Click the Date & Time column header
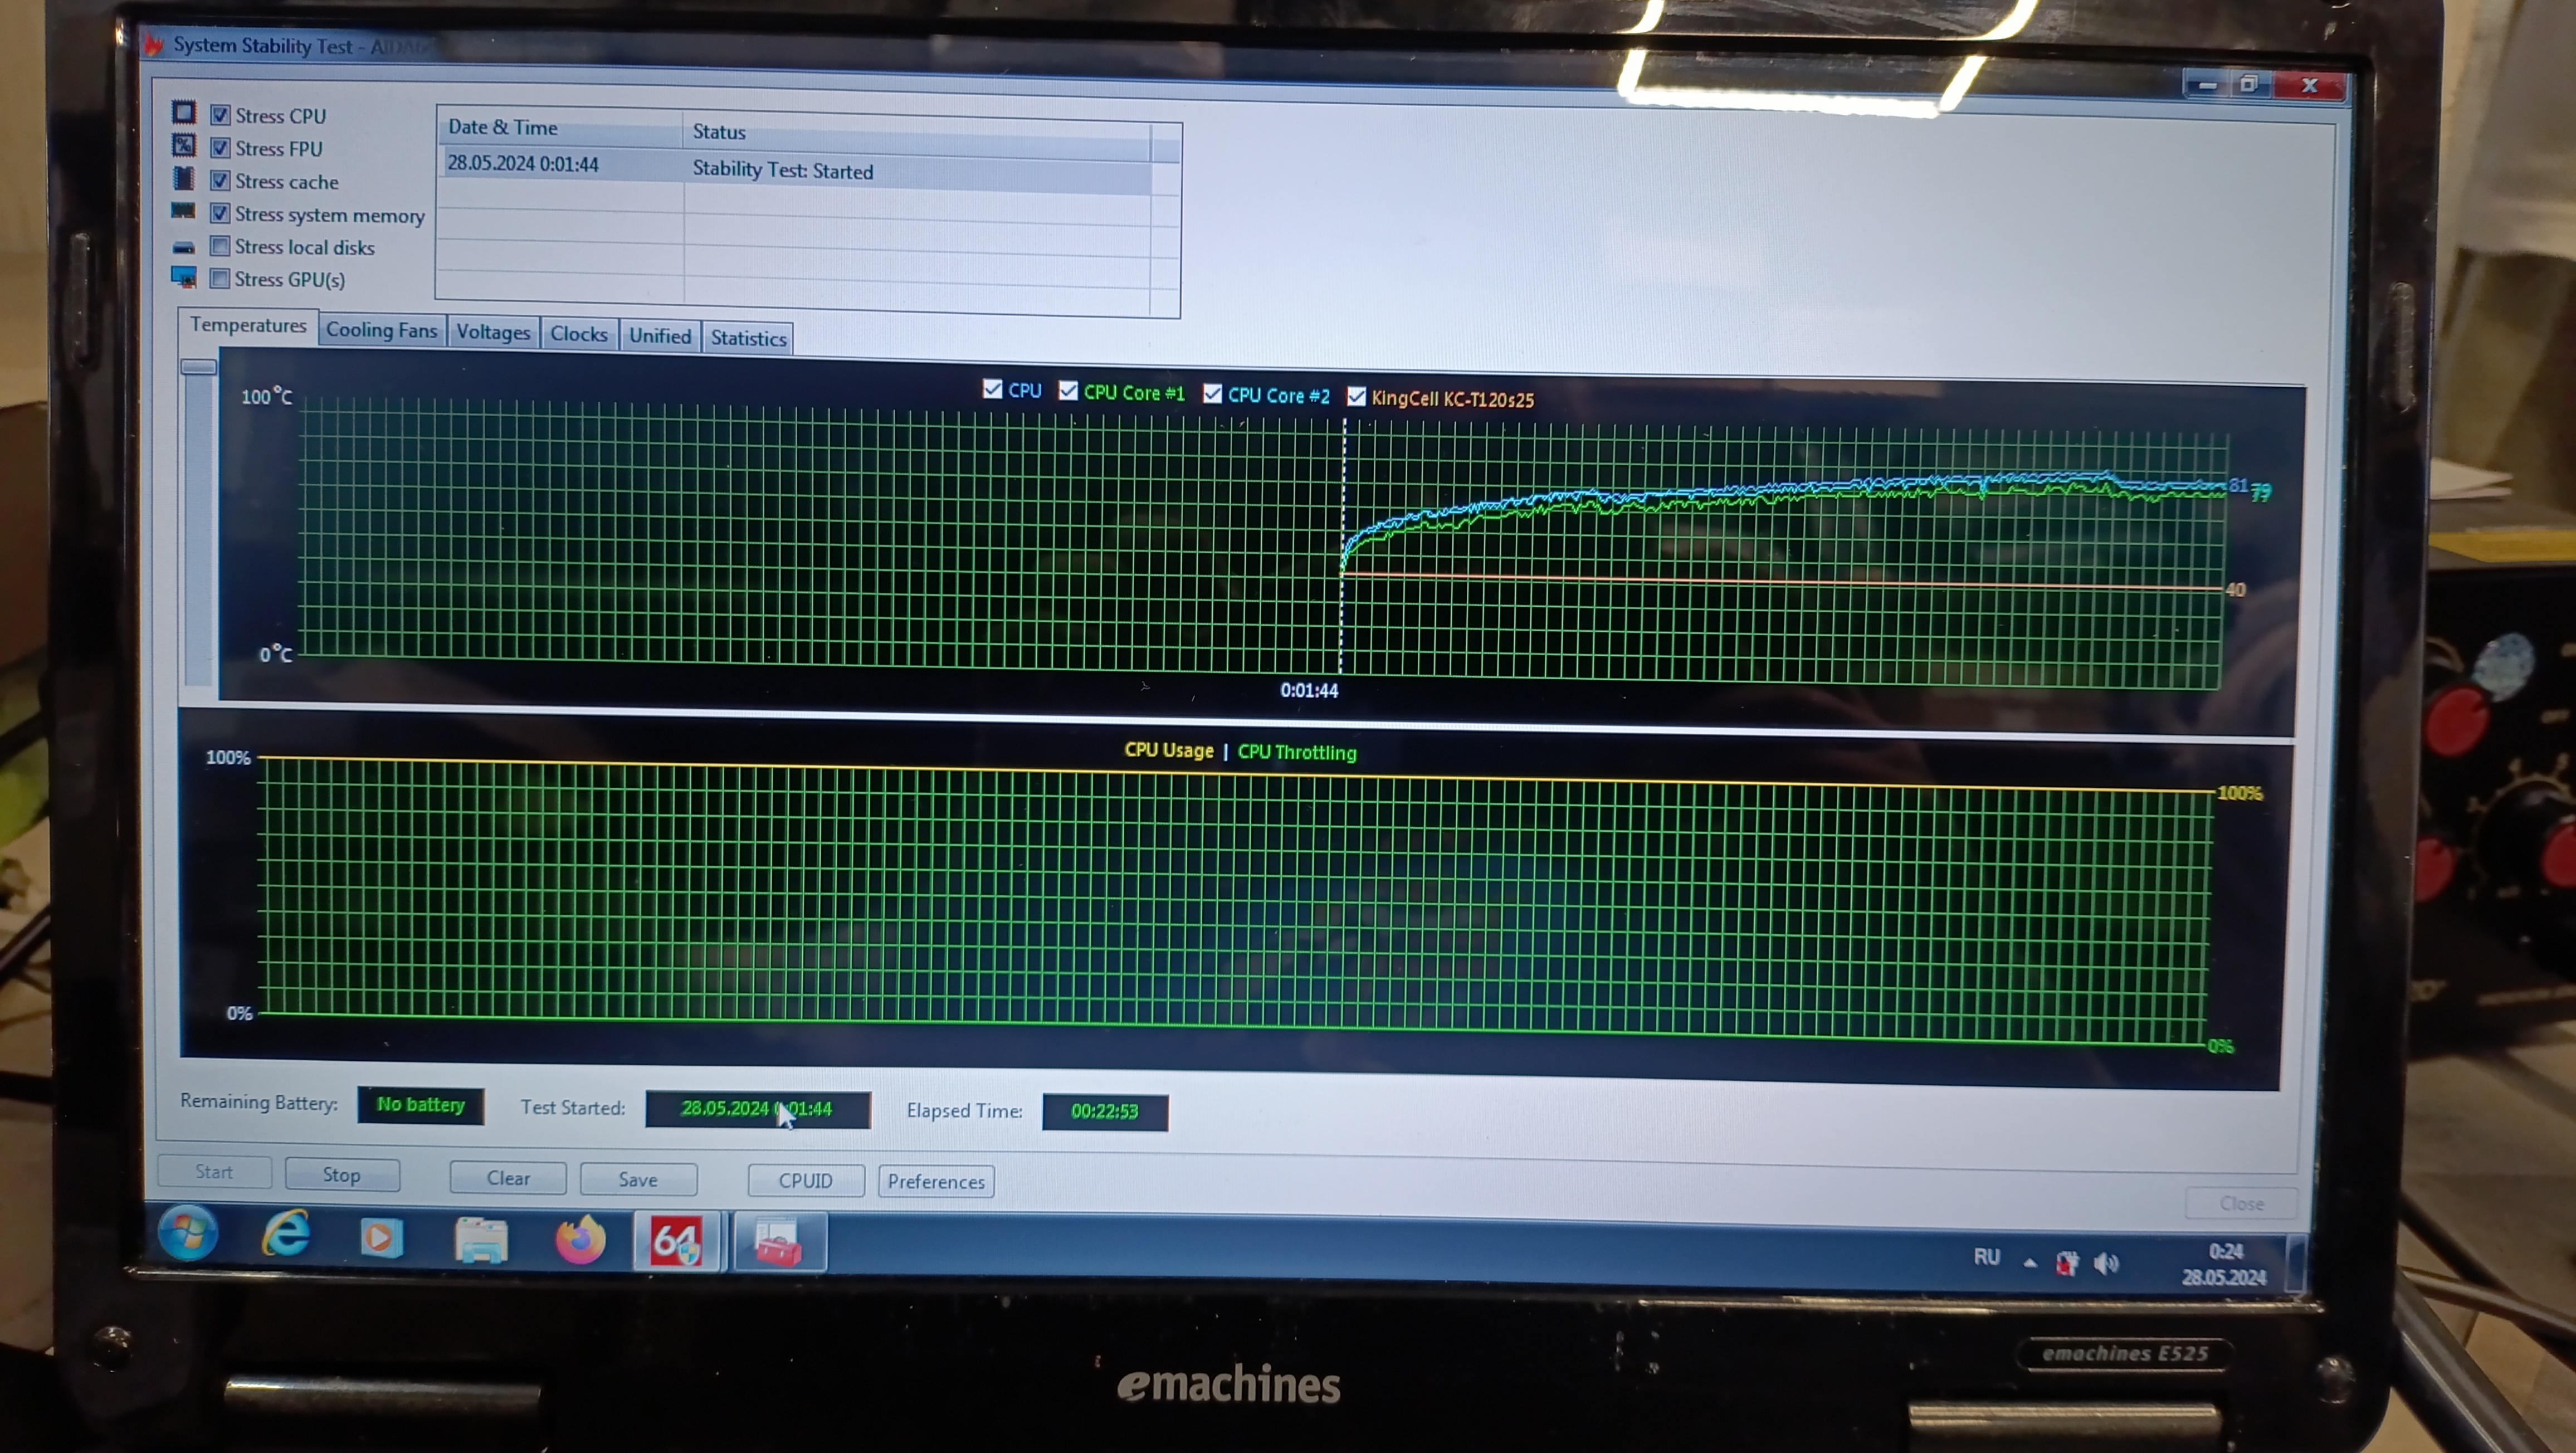 560,127
